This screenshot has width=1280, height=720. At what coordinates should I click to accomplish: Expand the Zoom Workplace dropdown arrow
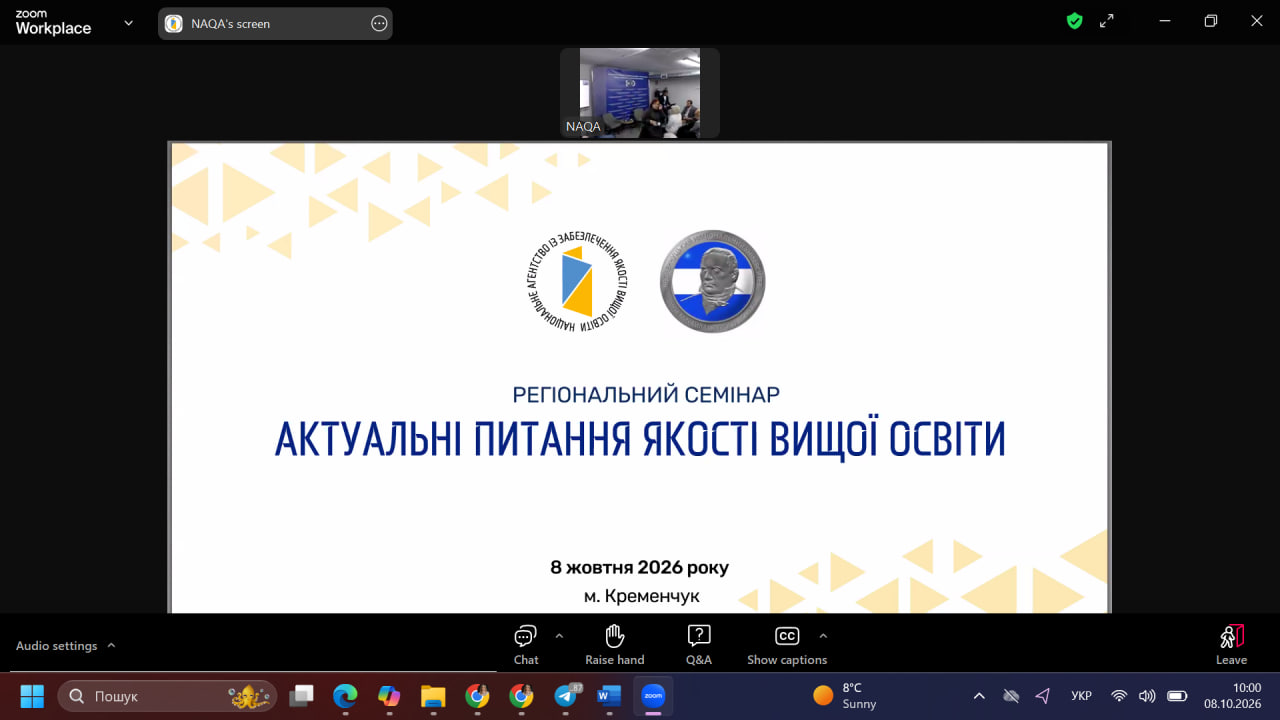coord(128,23)
